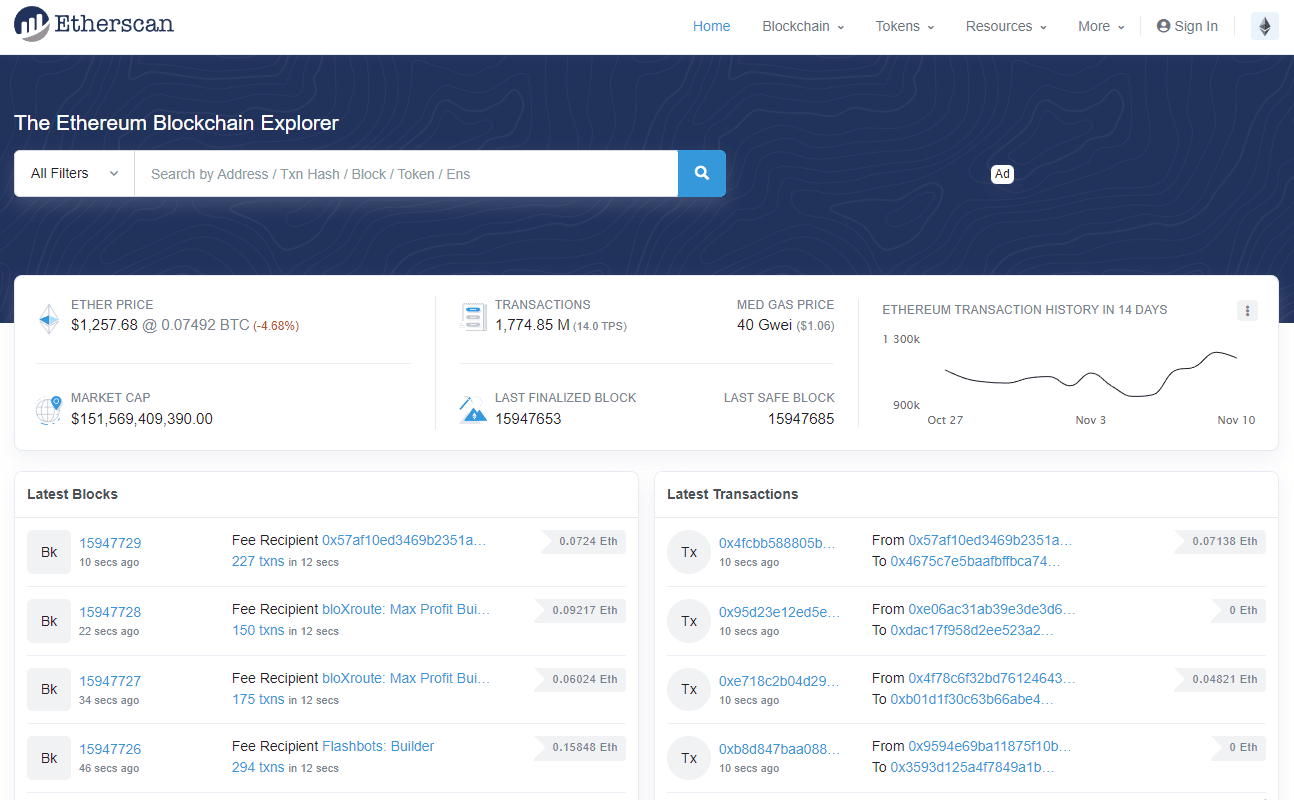This screenshot has width=1294, height=800.
Task: Go to the Home nav item
Action: click(x=712, y=26)
